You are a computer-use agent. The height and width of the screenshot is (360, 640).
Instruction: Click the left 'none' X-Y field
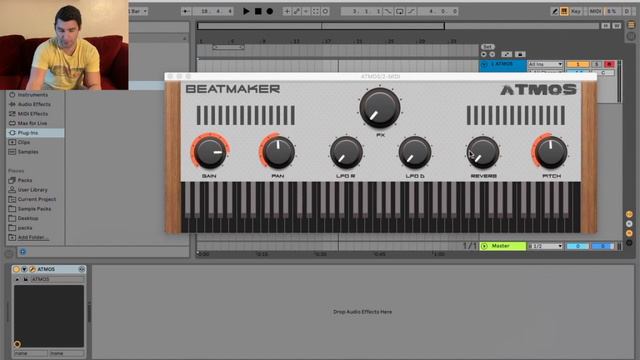(30, 354)
